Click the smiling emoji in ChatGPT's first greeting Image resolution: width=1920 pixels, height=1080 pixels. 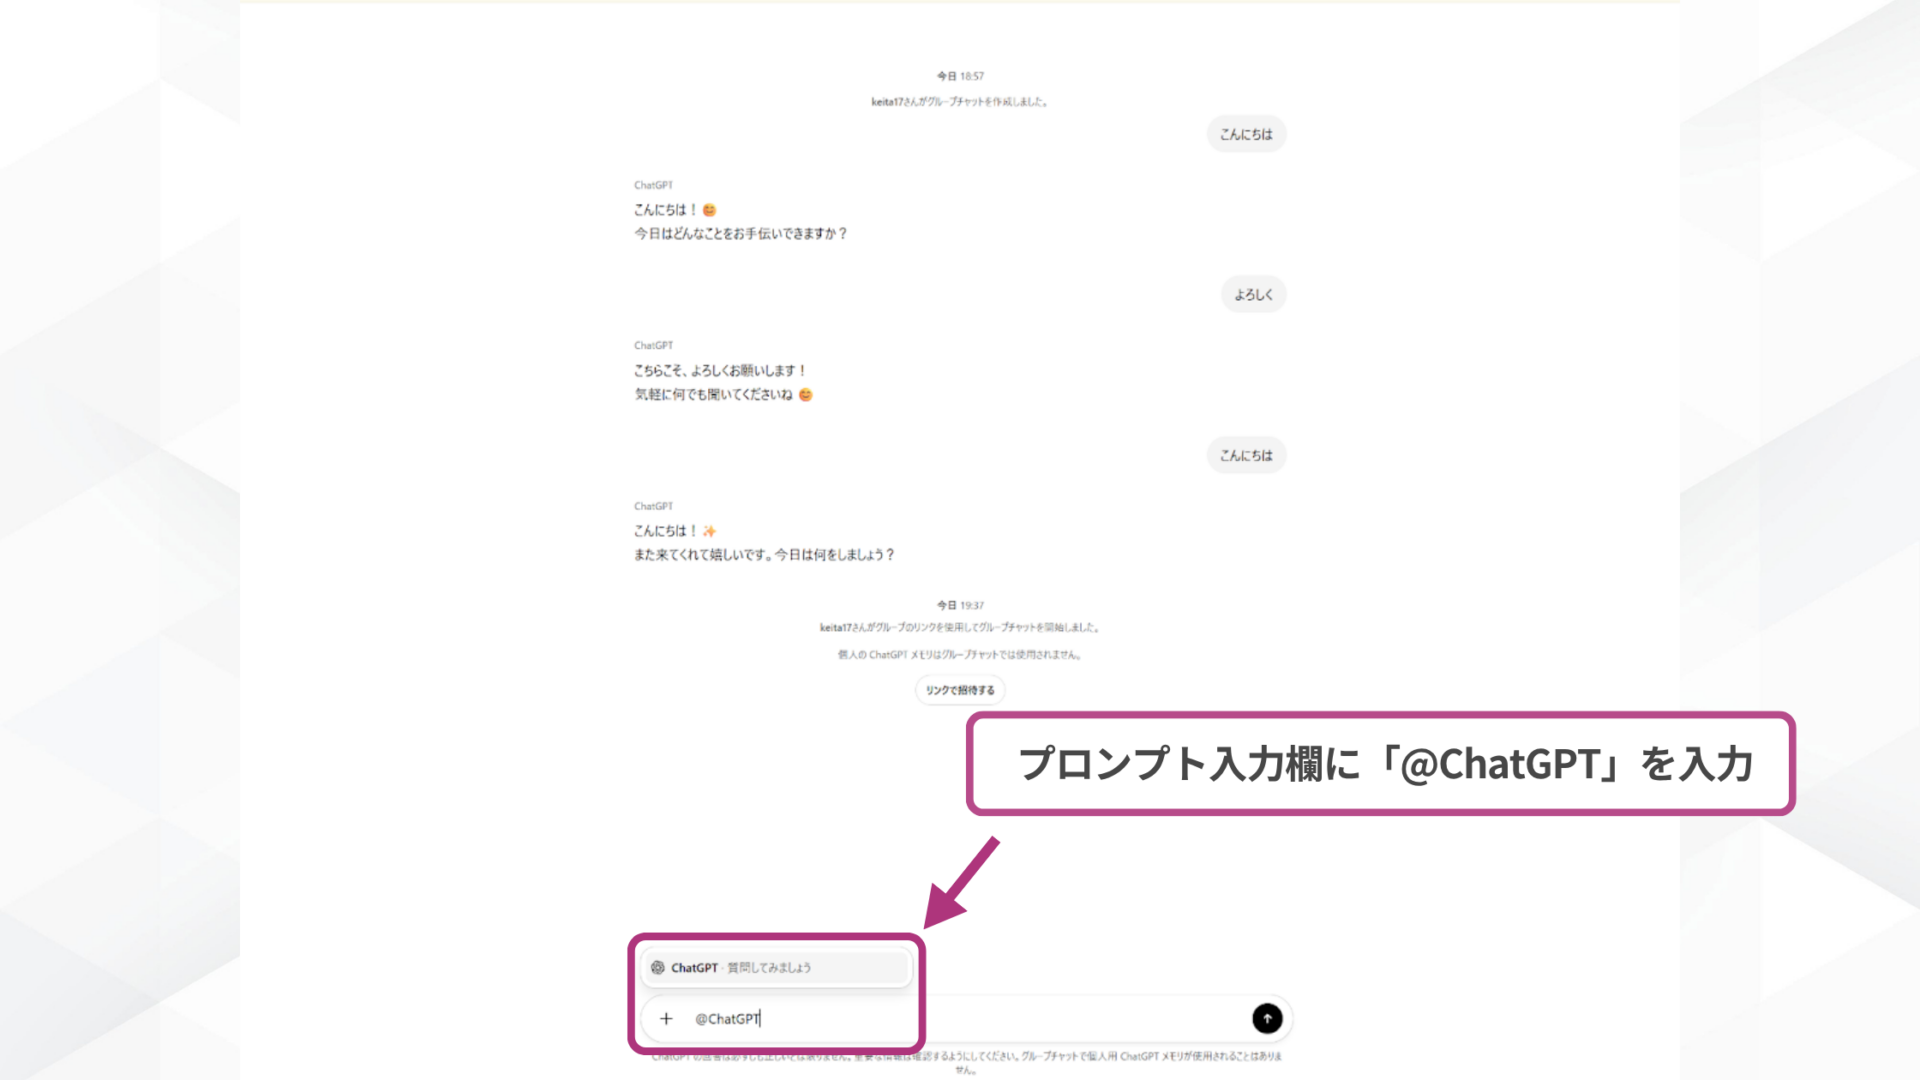[709, 210]
